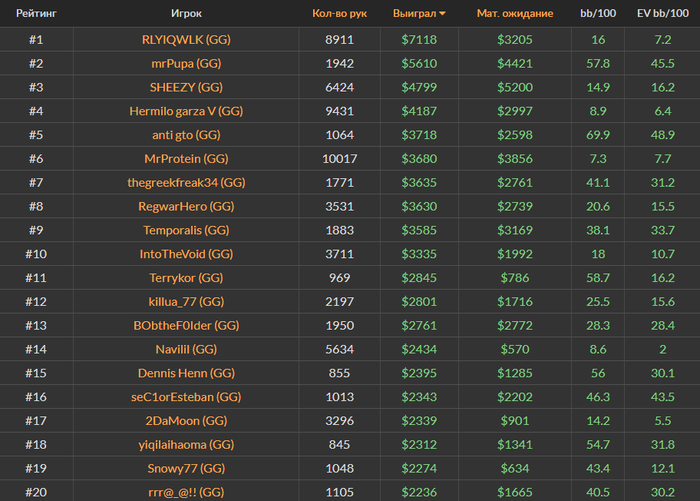Open killua_77 (GG) player link
Screen dimensions: 700x501
tap(186, 301)
